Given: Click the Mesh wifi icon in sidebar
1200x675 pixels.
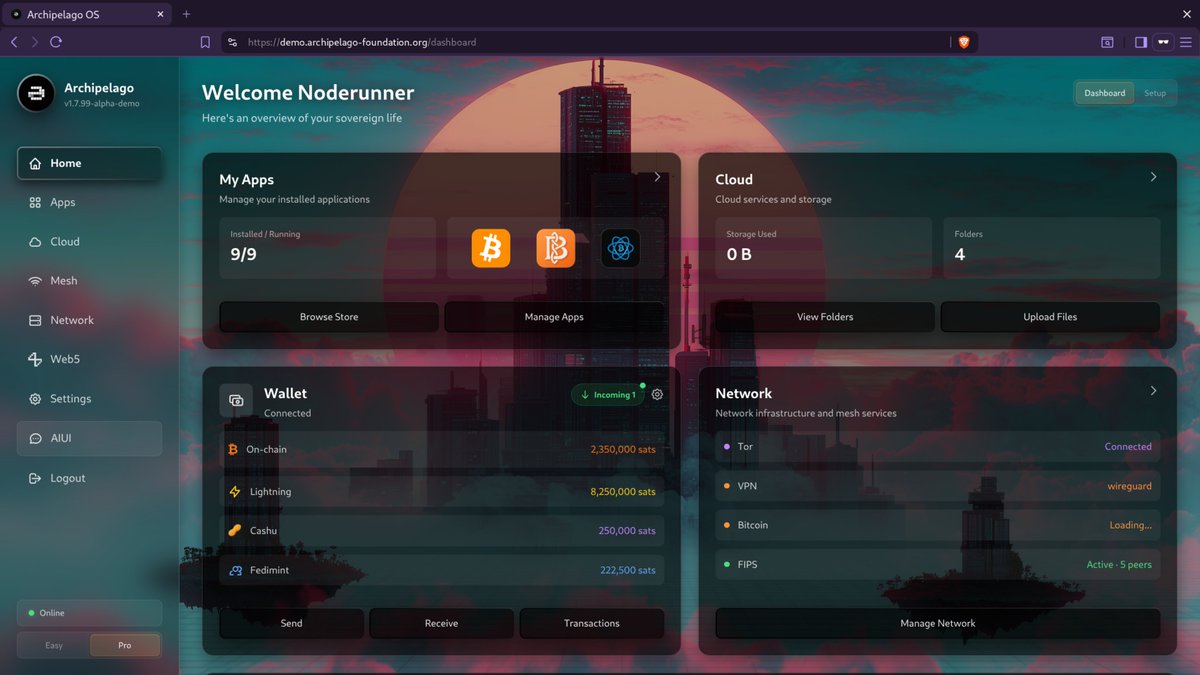Looking at the screenshot, I should (x=36, y=281).
